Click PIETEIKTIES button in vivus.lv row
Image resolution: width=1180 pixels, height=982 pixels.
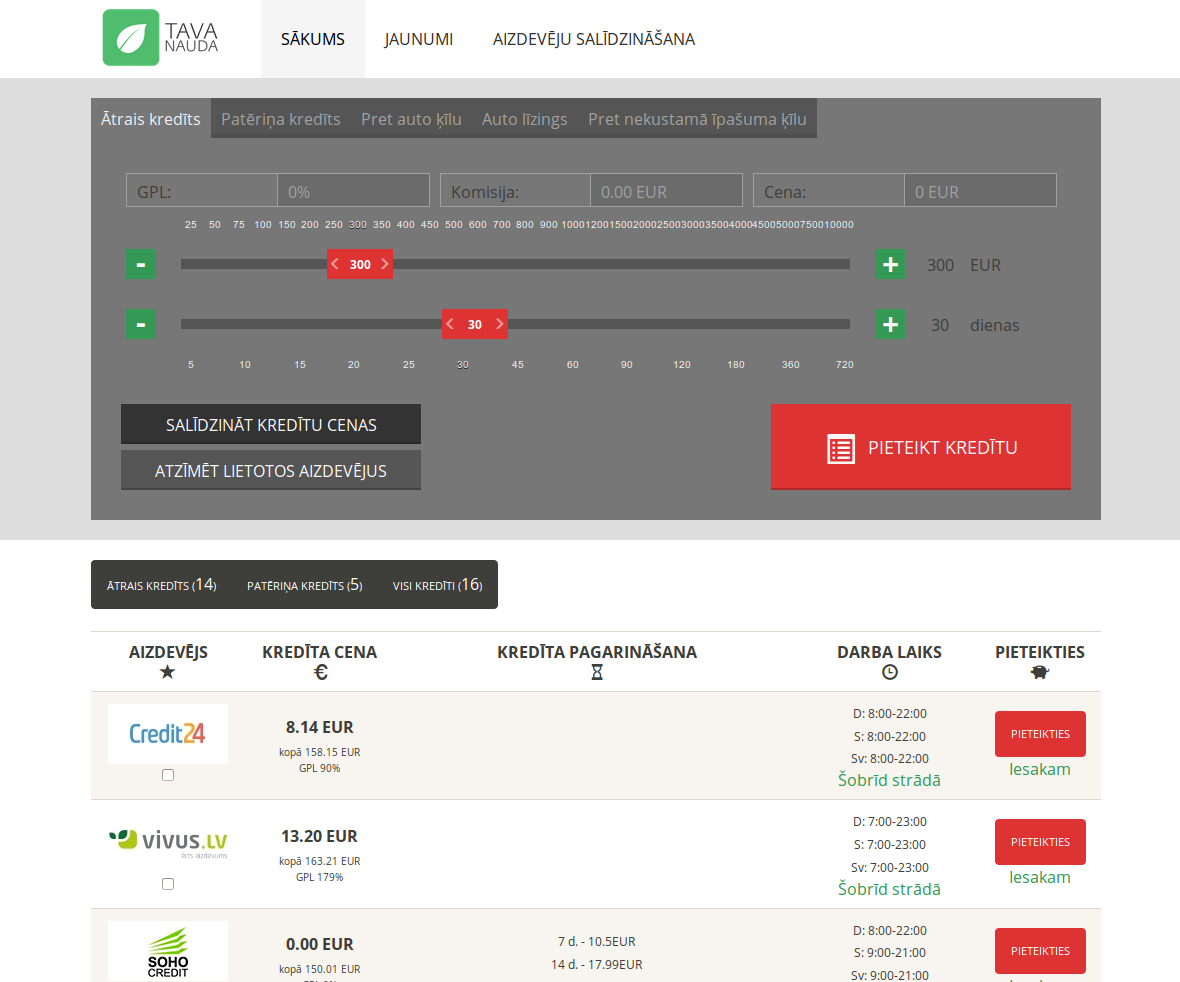tap(1040, 841)
